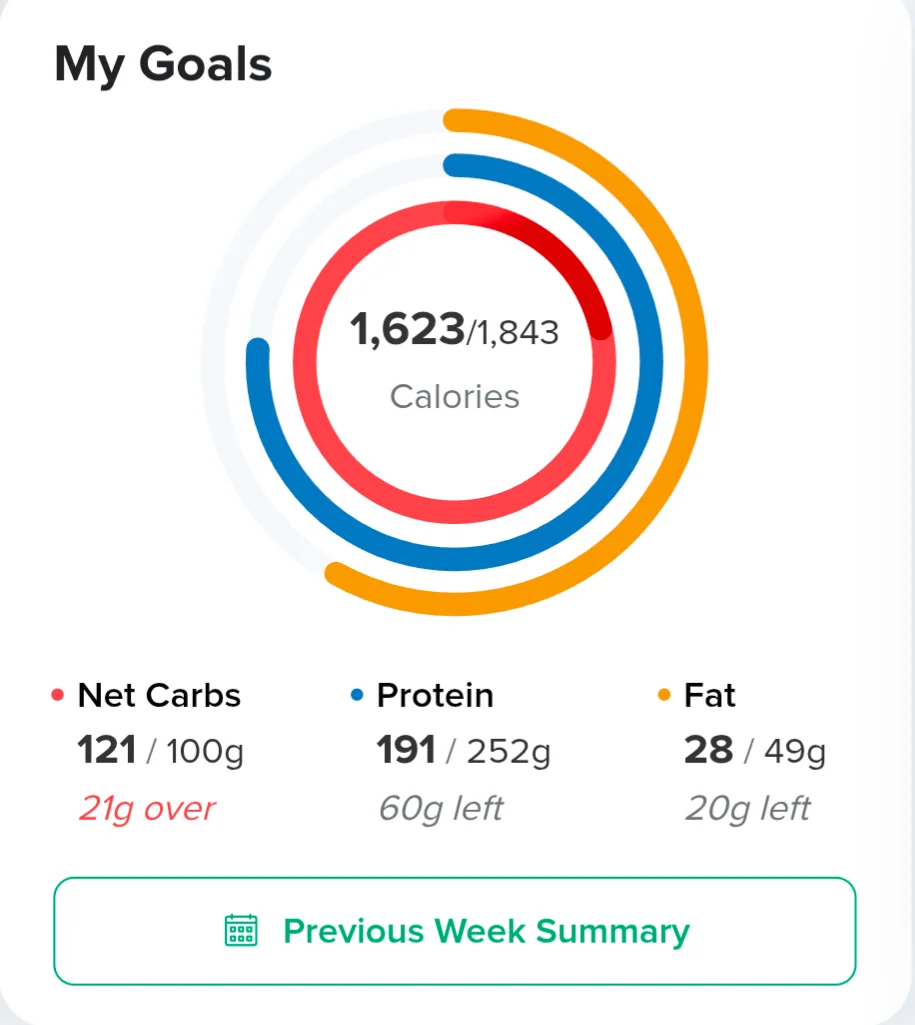This screenshot has width=915, height=1025.
Task: Open the Fat label
Action: (x=710, y=695)
